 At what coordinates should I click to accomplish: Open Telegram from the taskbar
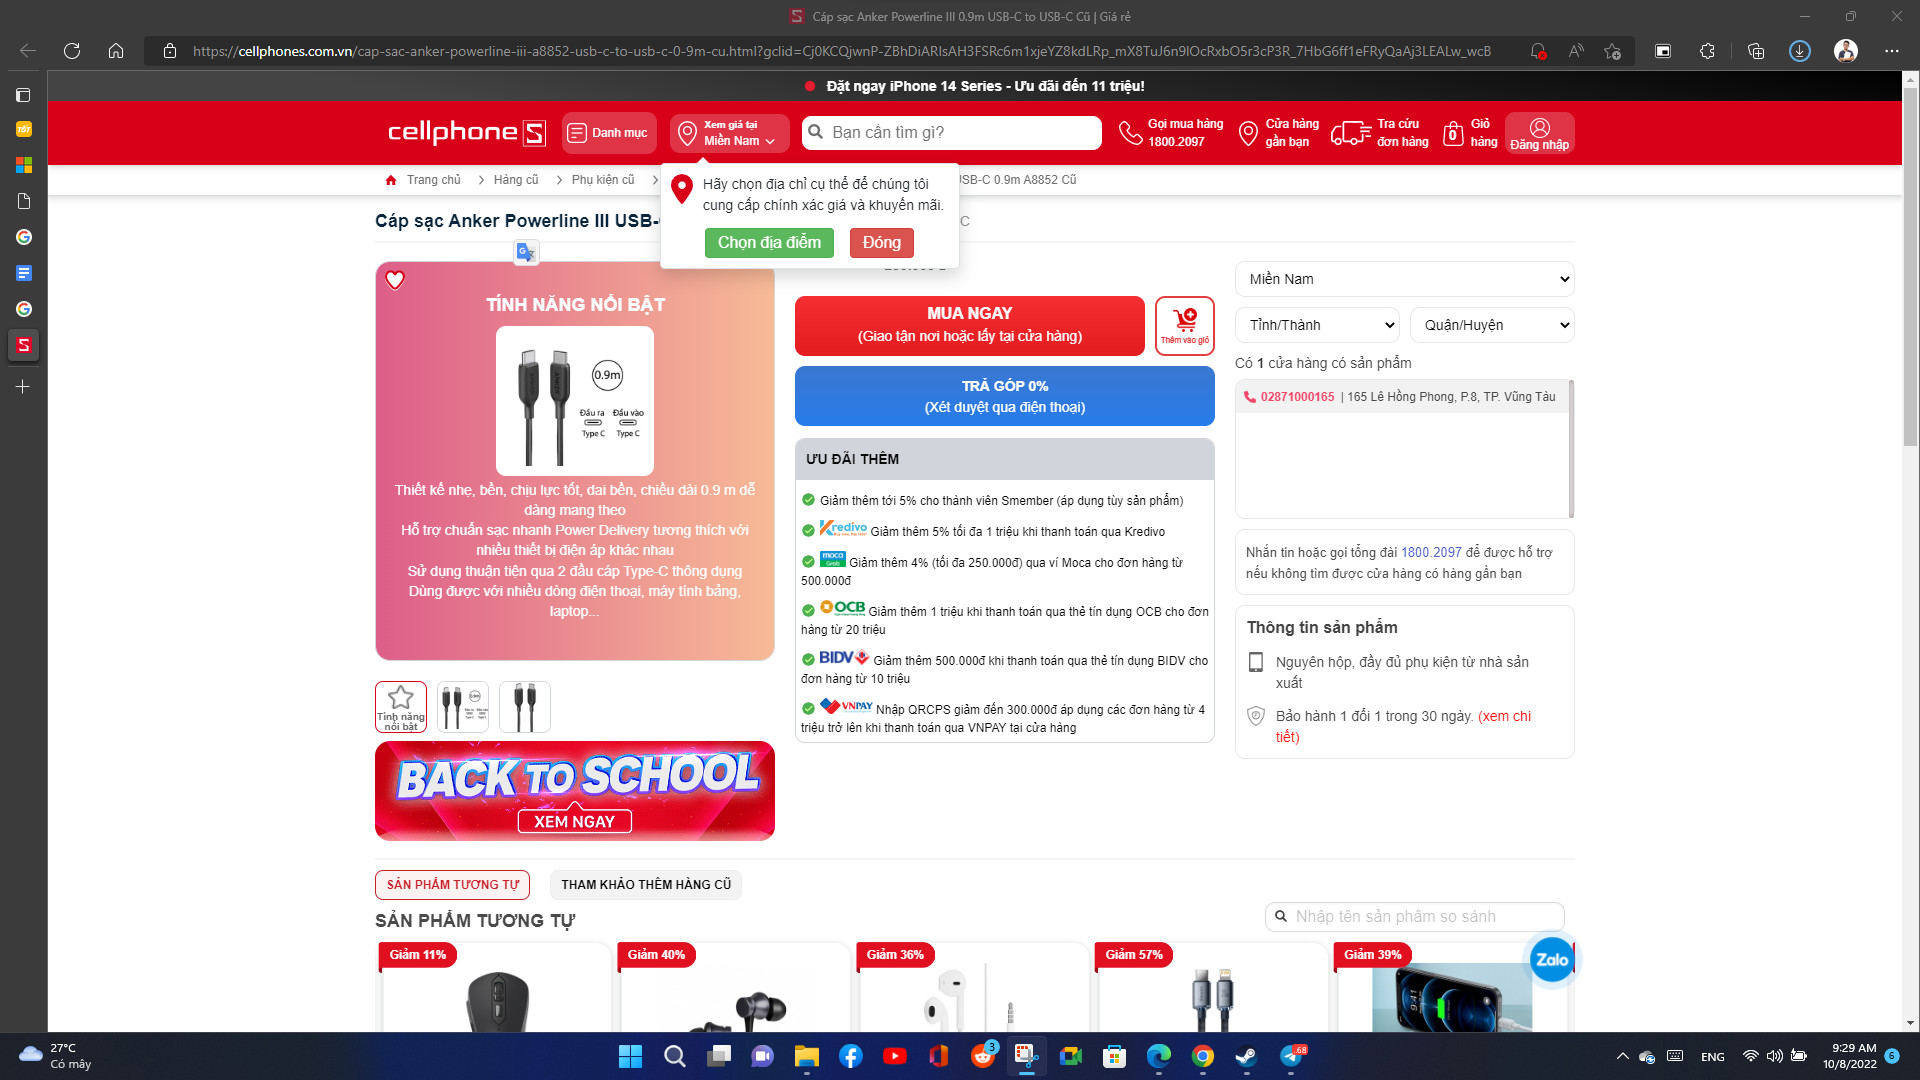pos(1290,1056)
